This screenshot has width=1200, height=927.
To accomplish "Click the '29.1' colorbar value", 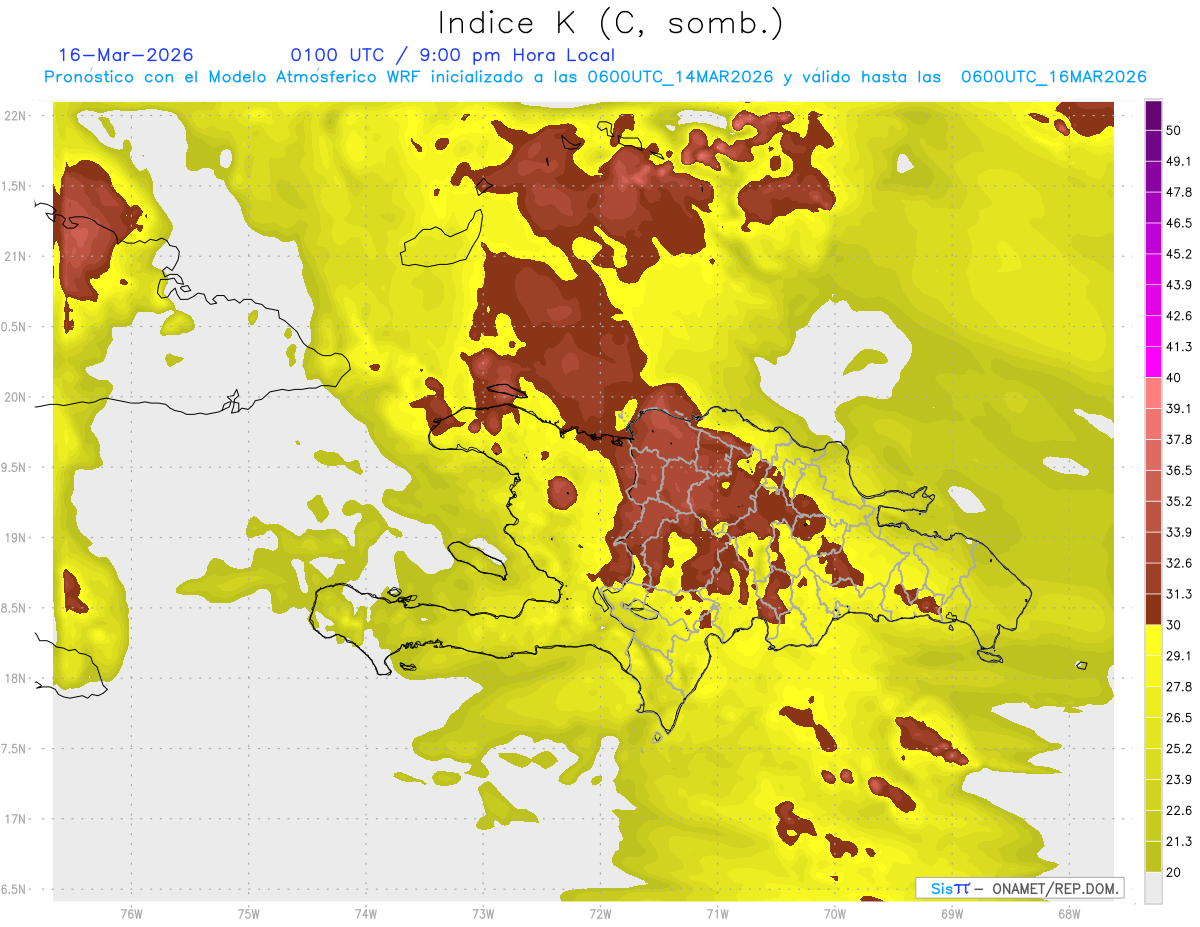I will pos(1179,656).
